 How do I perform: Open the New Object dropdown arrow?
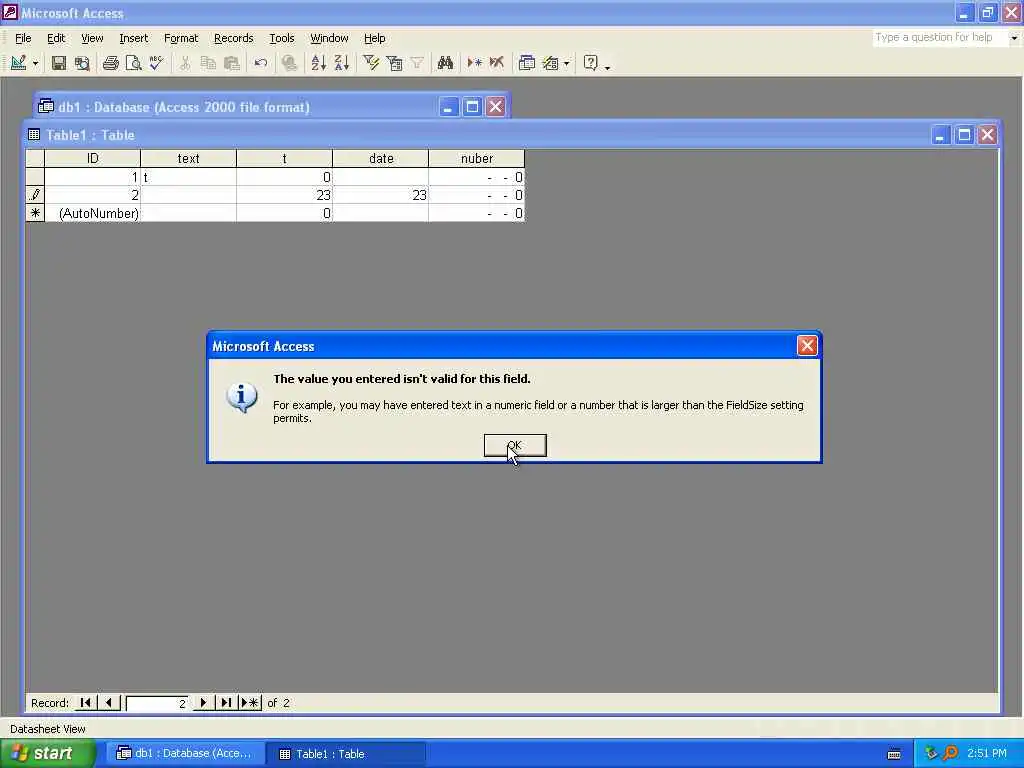(566, 63)
